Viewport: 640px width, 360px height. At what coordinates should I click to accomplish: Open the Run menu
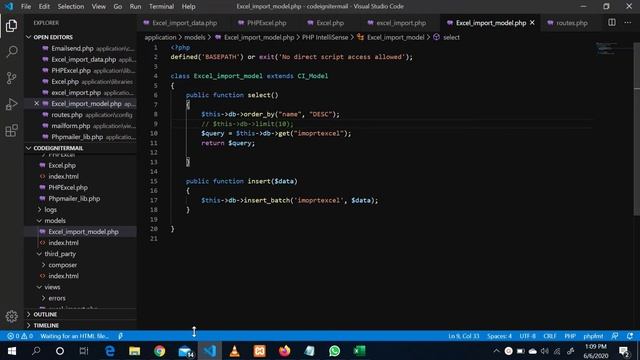pos(135,7)
